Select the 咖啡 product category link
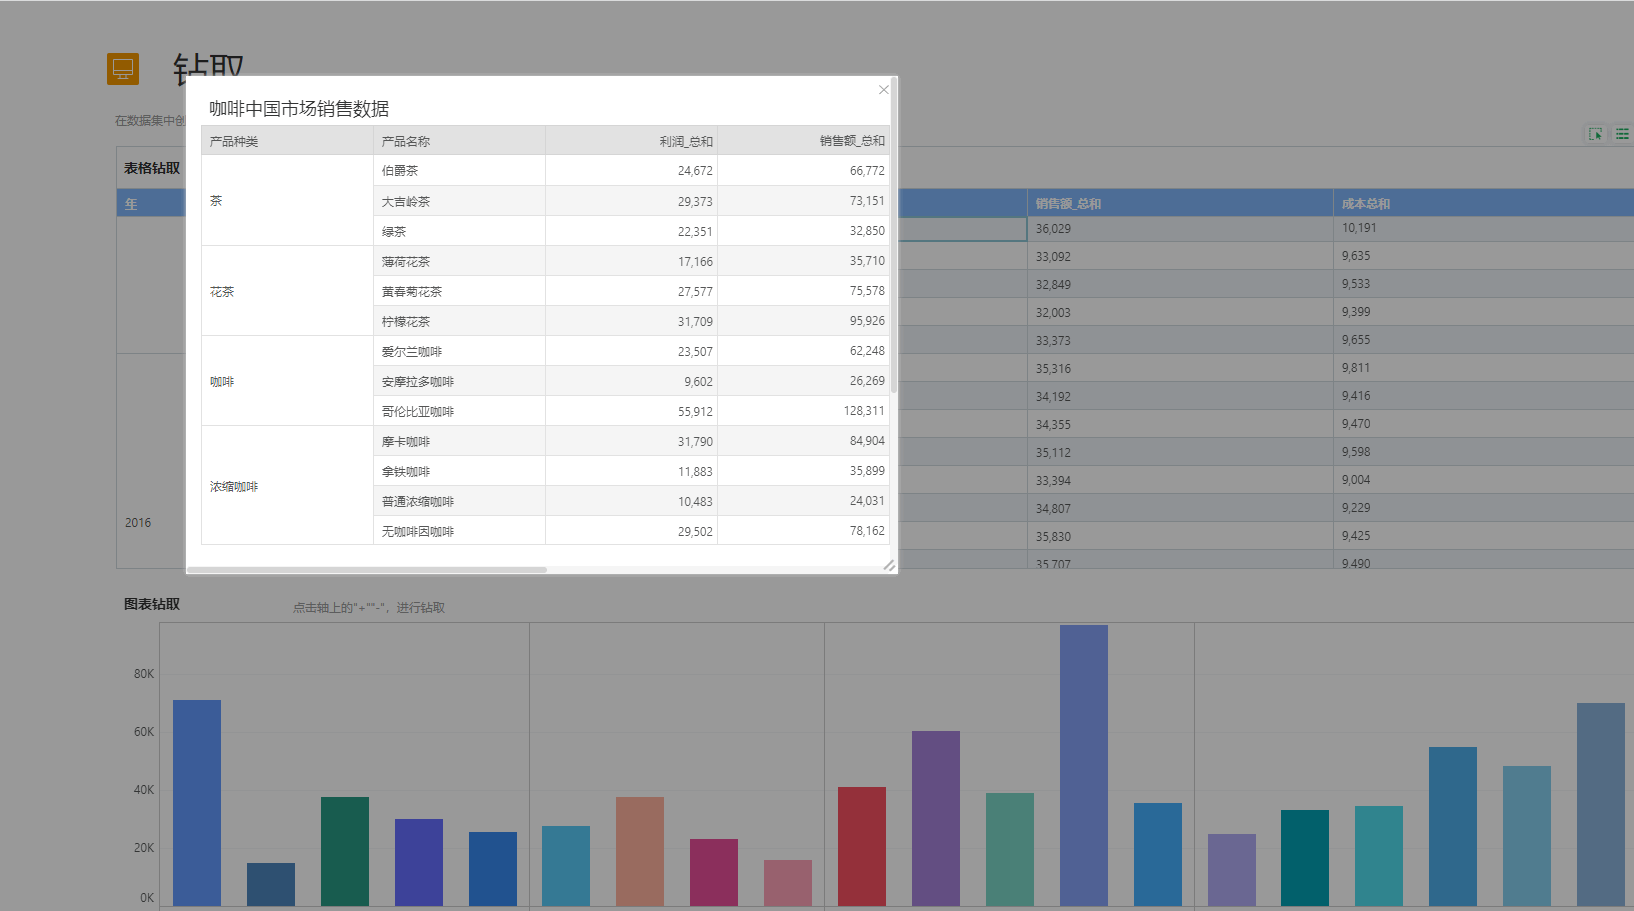This screenshot has width=1634, height=911. [222, 382]
